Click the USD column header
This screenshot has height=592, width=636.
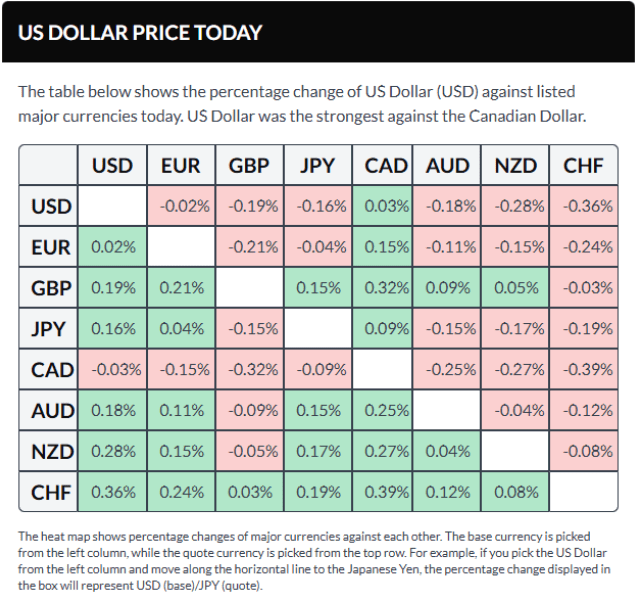click(112, 166)
